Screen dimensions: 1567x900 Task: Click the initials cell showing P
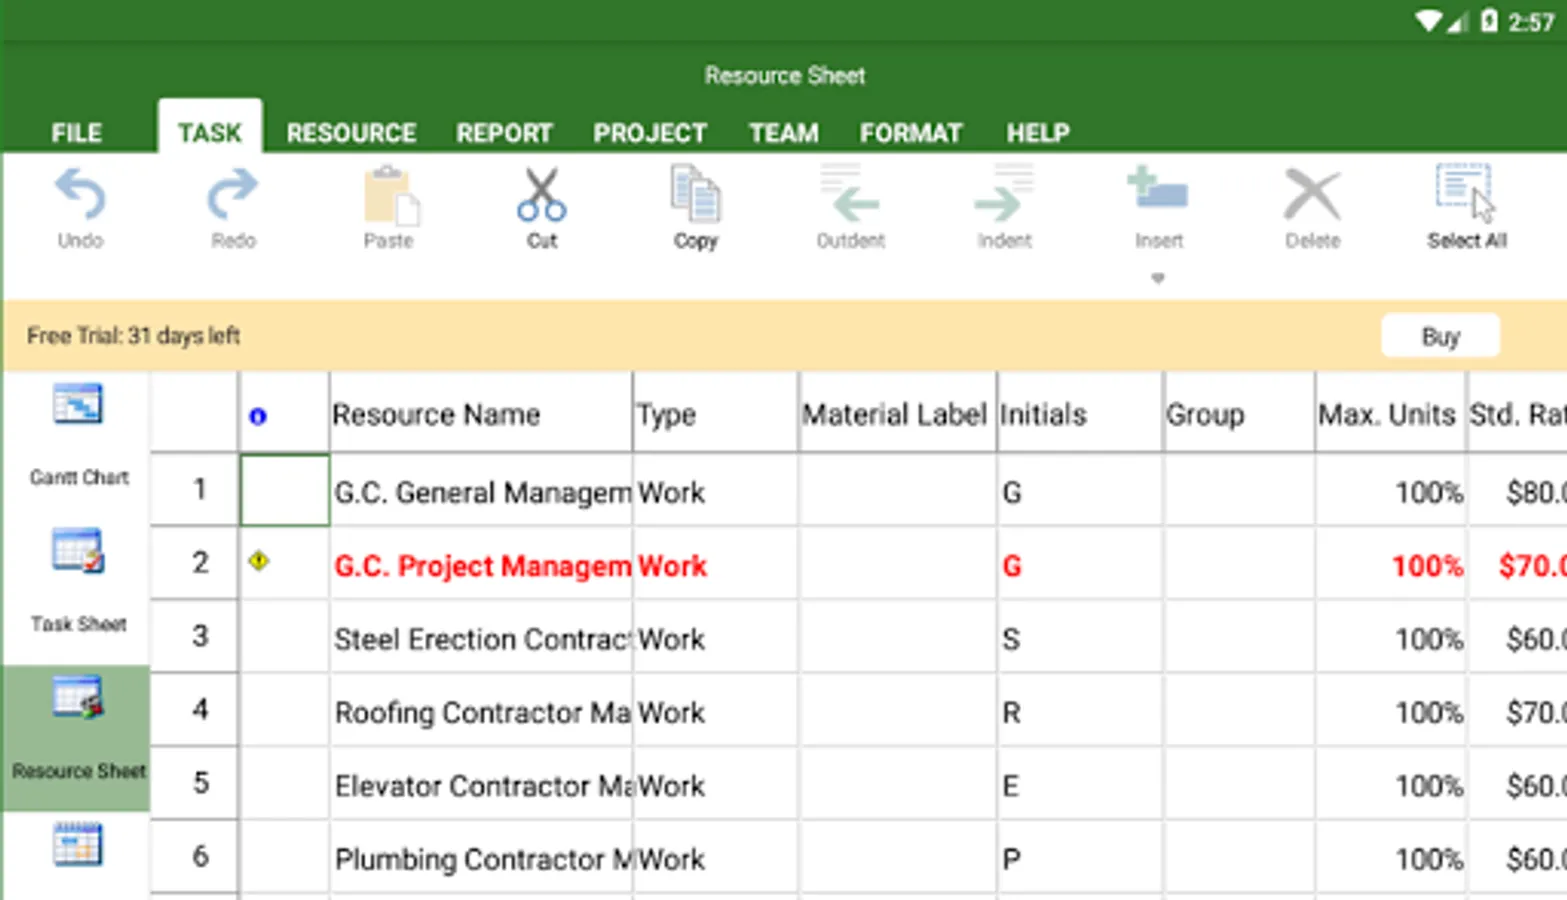pyautogui.click(x=1080, y=858)
